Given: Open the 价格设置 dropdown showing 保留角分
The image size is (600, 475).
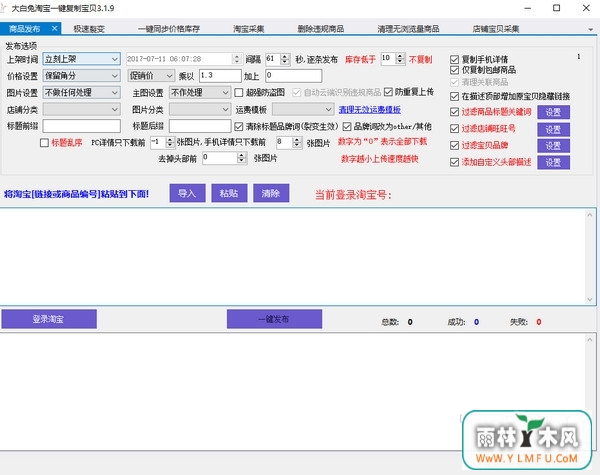Looking at the screenshot, I should (x=82, y=76).
